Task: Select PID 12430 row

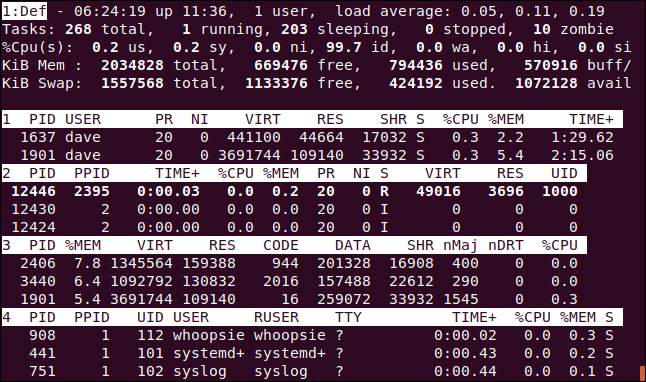Action: click(x=294, y=209)
